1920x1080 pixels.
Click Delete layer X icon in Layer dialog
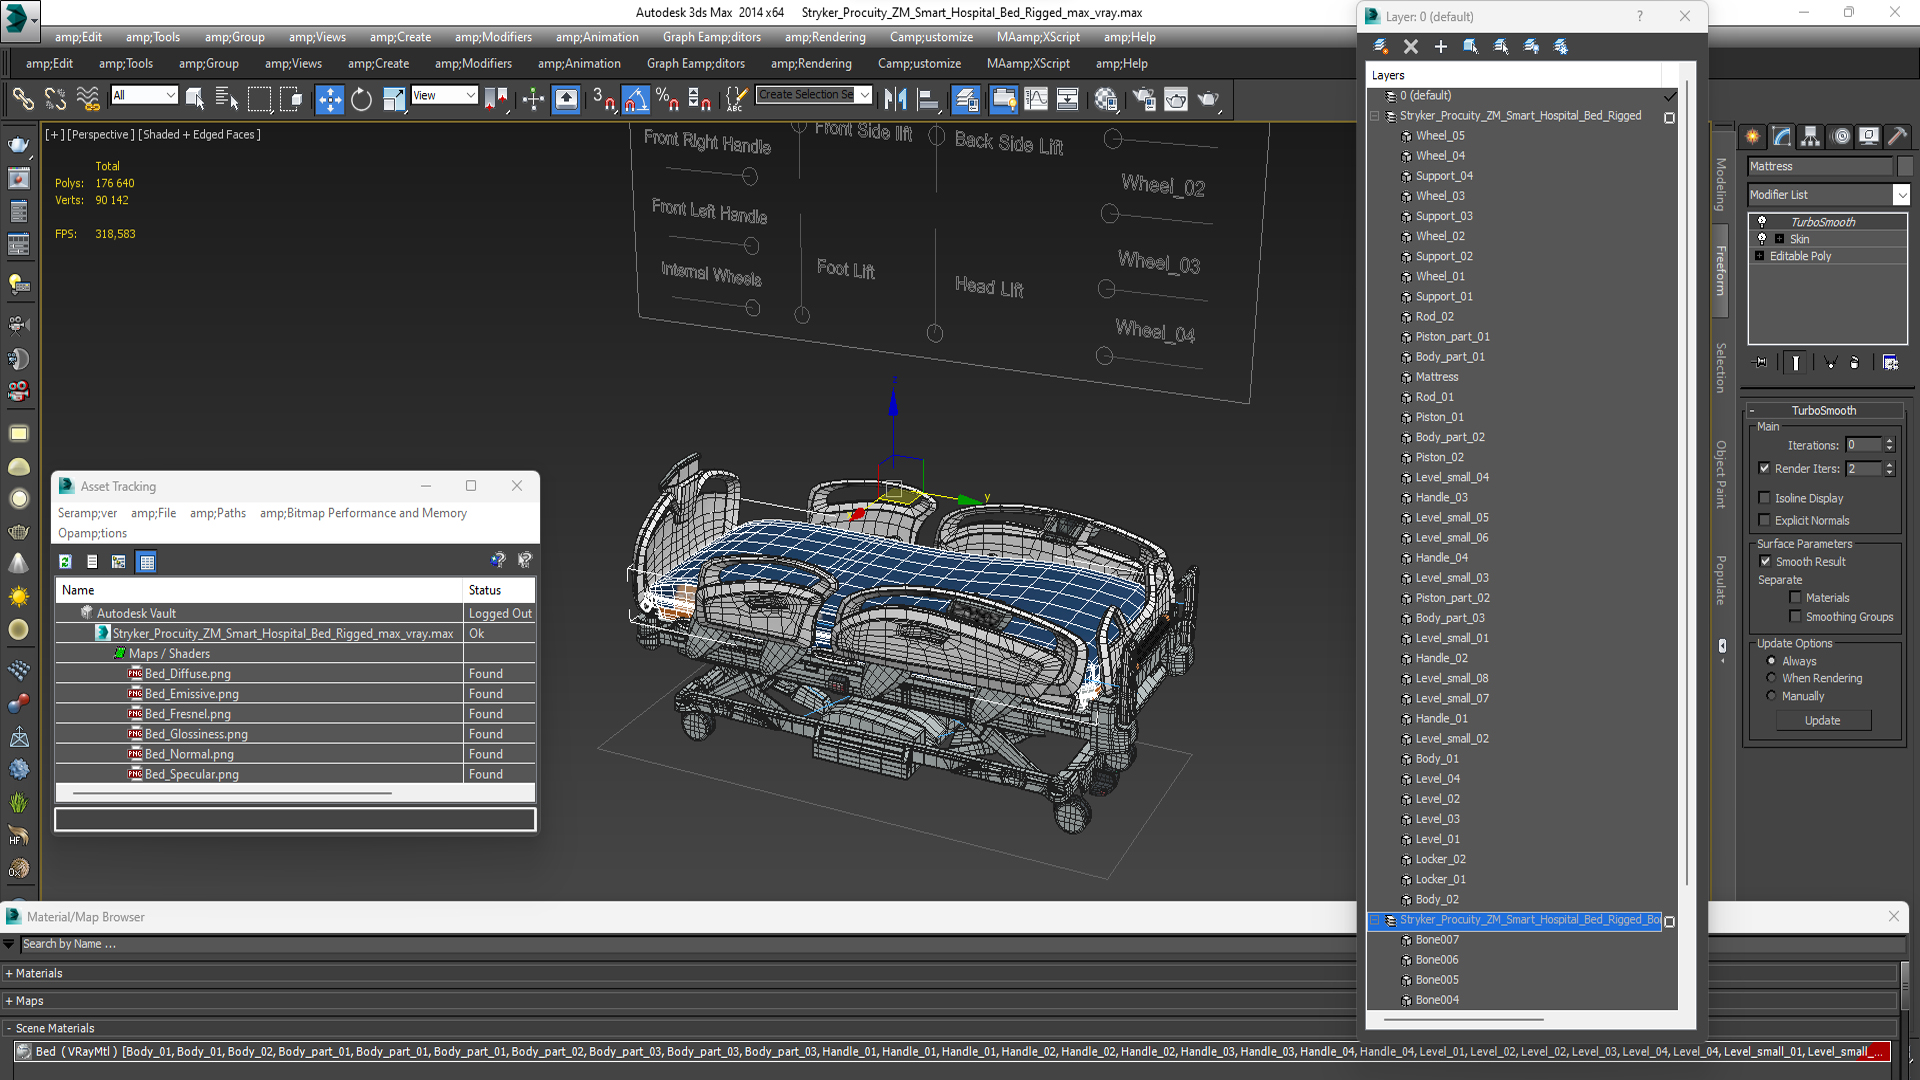click(x=1411, y=46)
